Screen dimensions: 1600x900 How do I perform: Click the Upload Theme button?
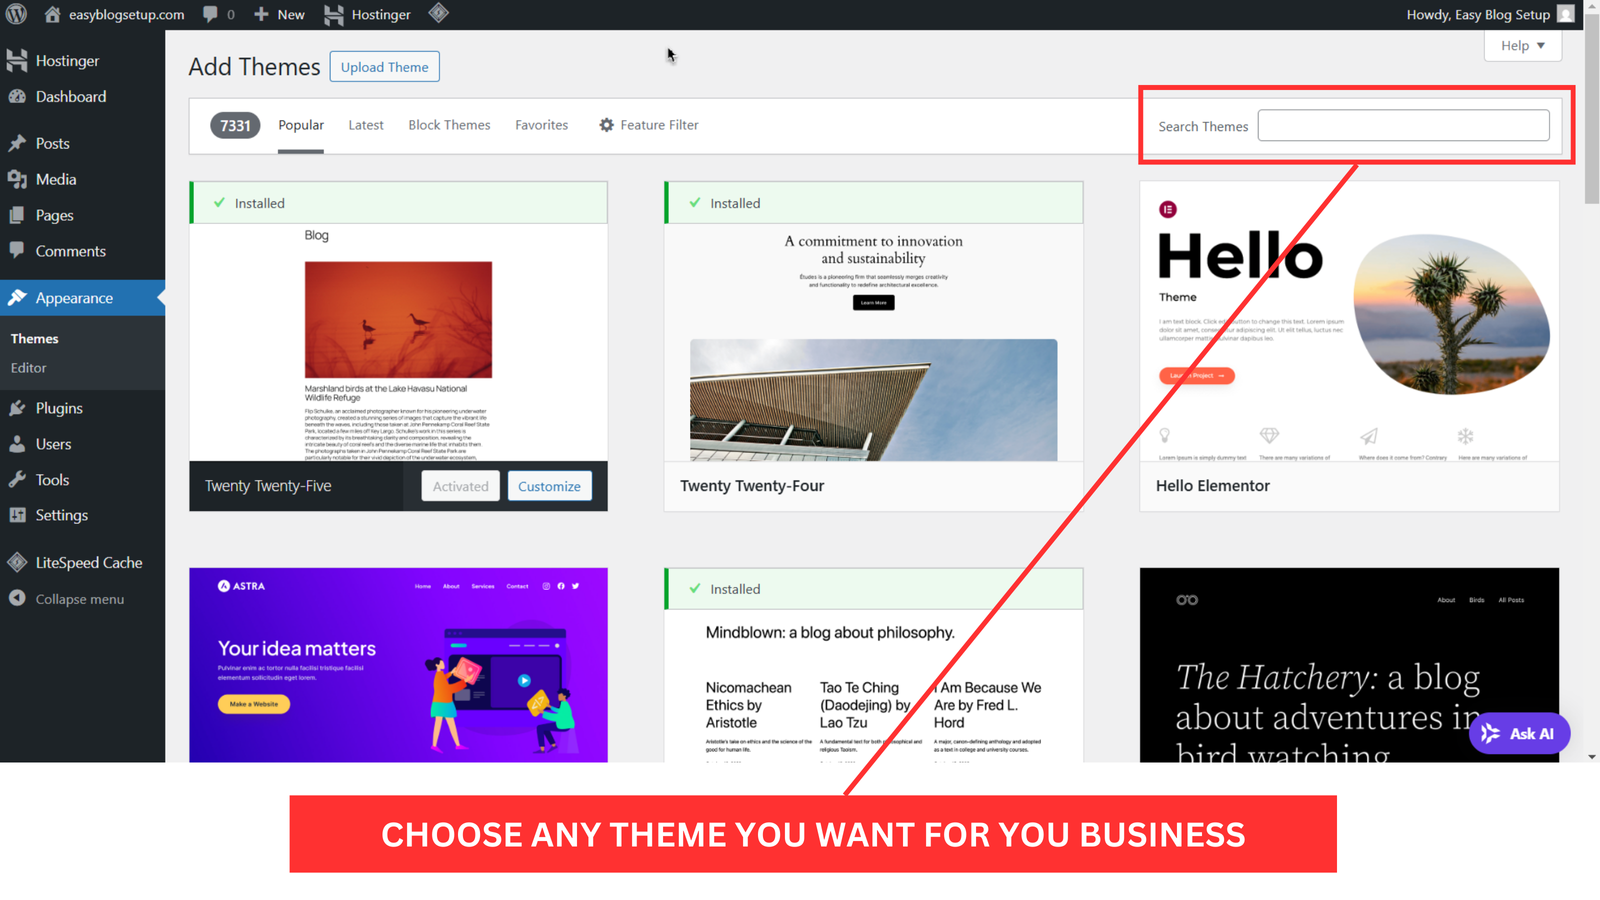tap(384, 67)
